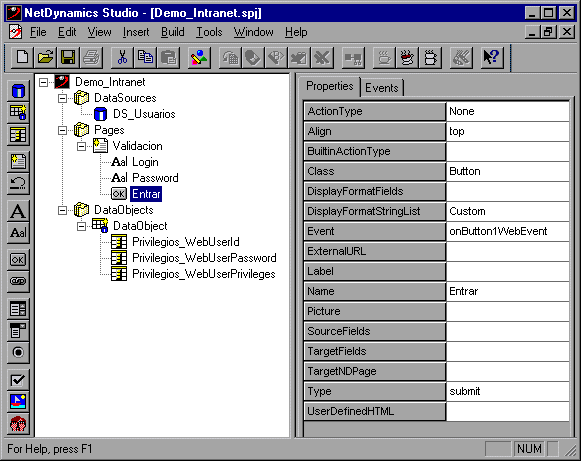Collapse the DataObjects folder
The image size is (581, 461).
tap(62, 210)
